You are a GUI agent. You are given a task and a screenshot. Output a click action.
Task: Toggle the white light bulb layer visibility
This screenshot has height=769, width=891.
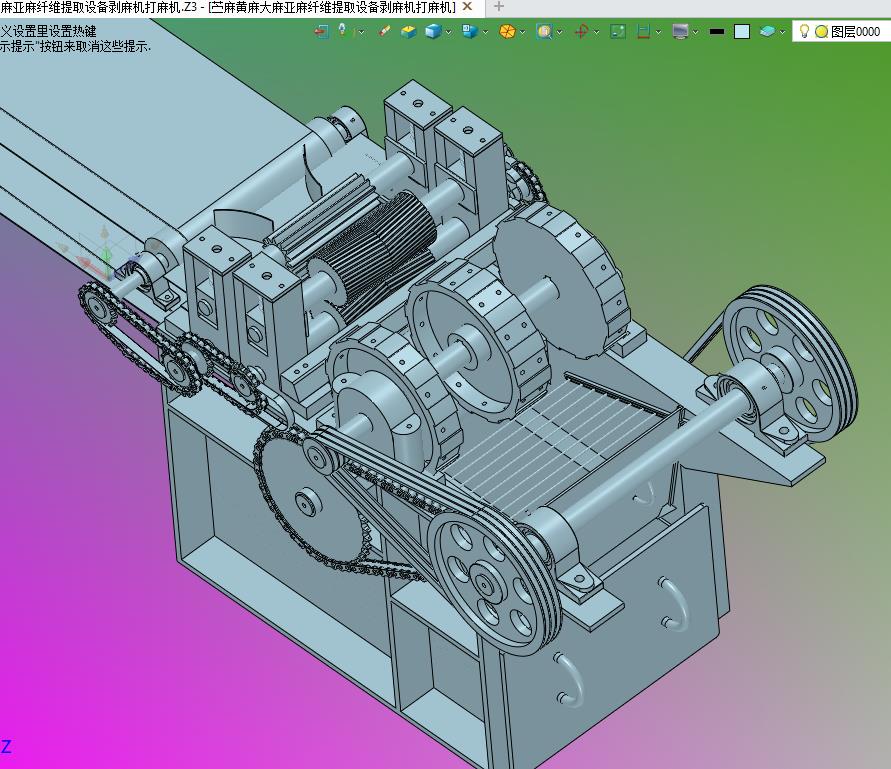click(804, 31)
